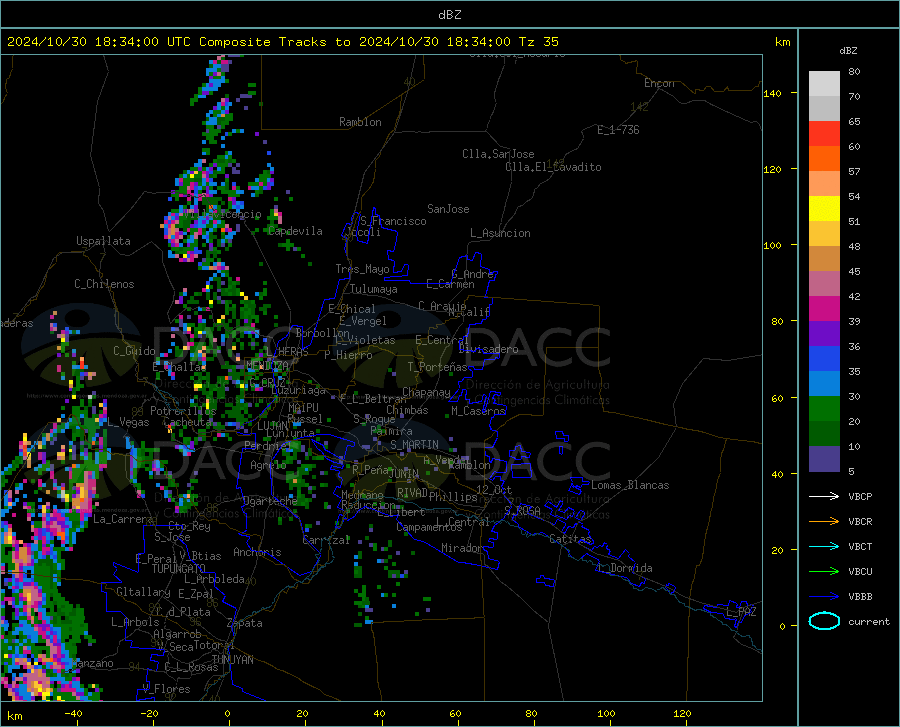Click the 'Clla.El_Cavadito' label on map
This screenshot has height=727, width=900.
pyautogui.click(x=553, y=167)
